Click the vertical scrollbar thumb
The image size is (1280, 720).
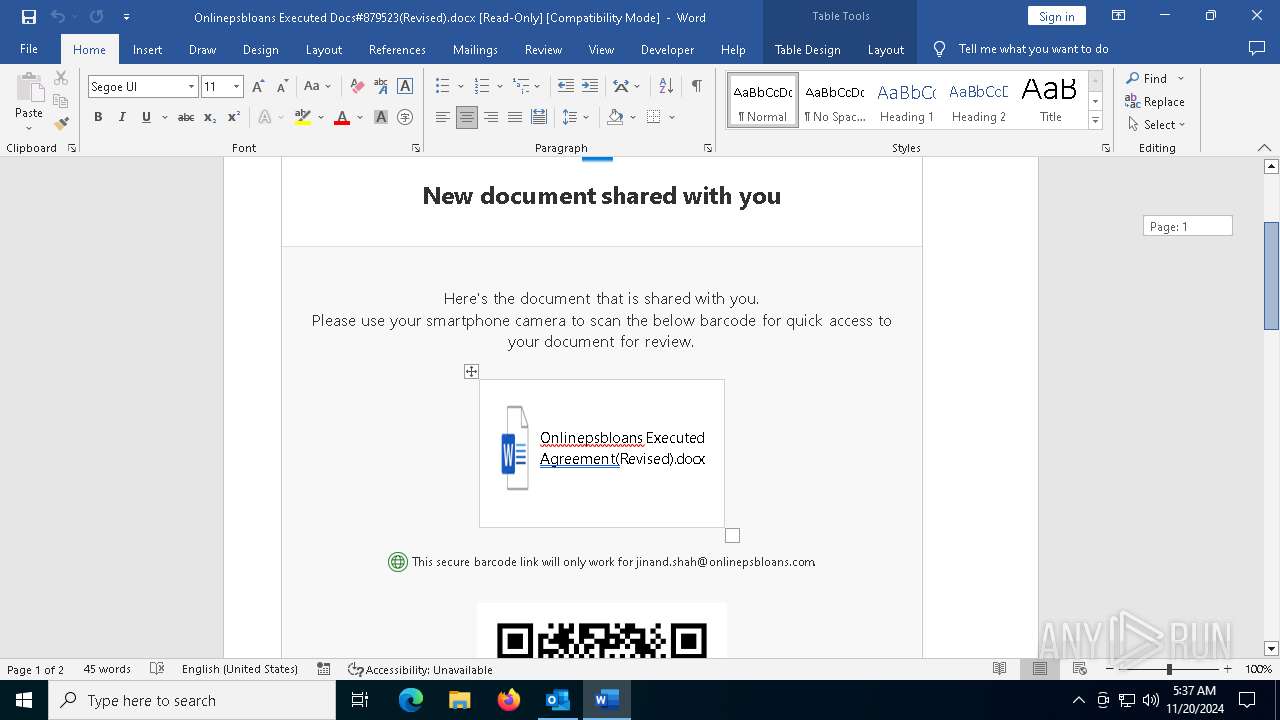[x=1271, y=275]
